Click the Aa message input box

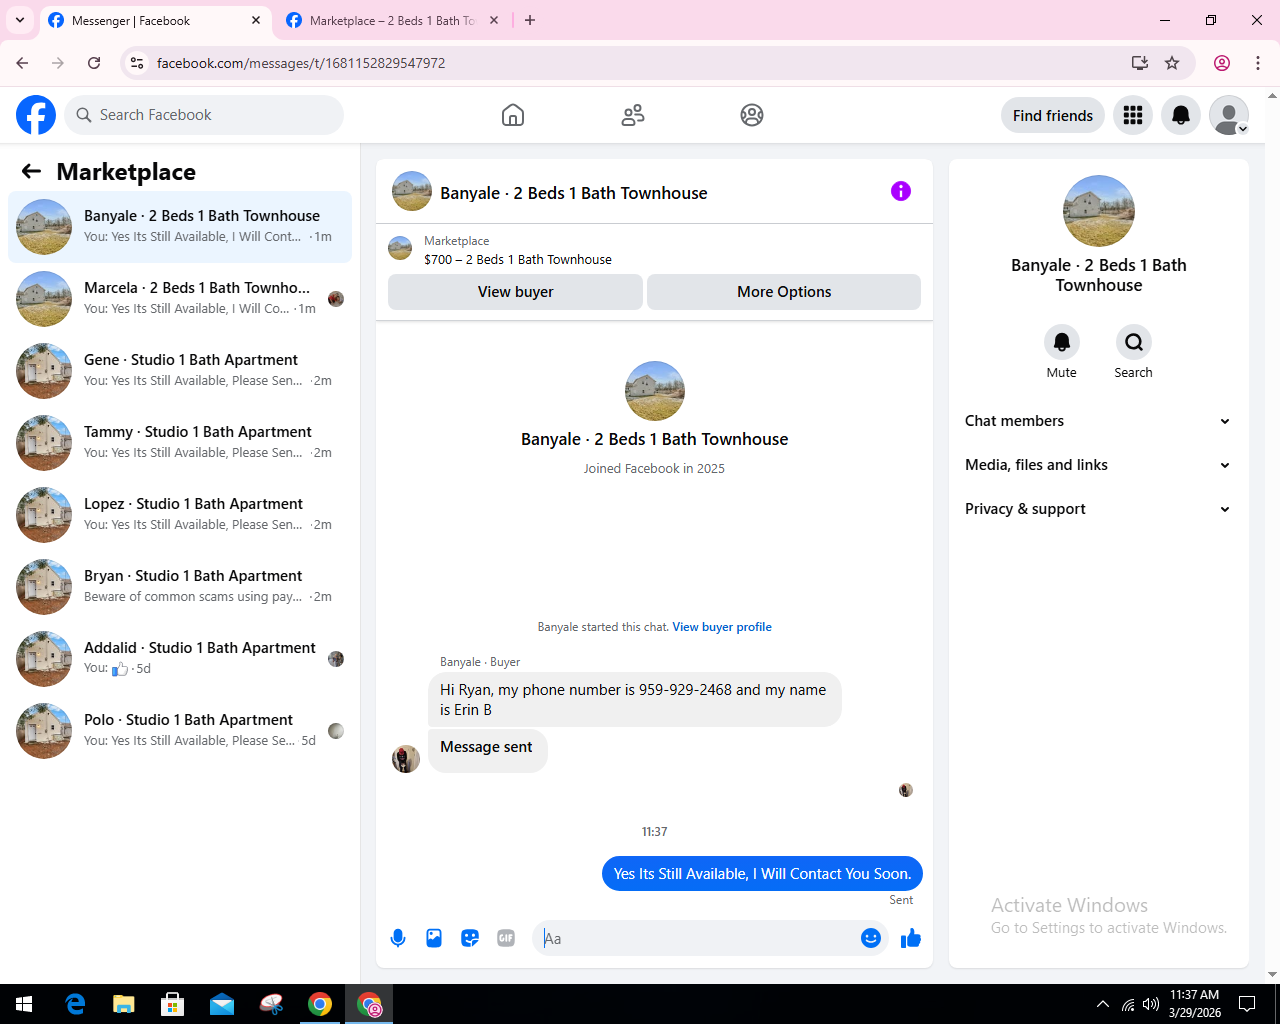pos(698,938)
